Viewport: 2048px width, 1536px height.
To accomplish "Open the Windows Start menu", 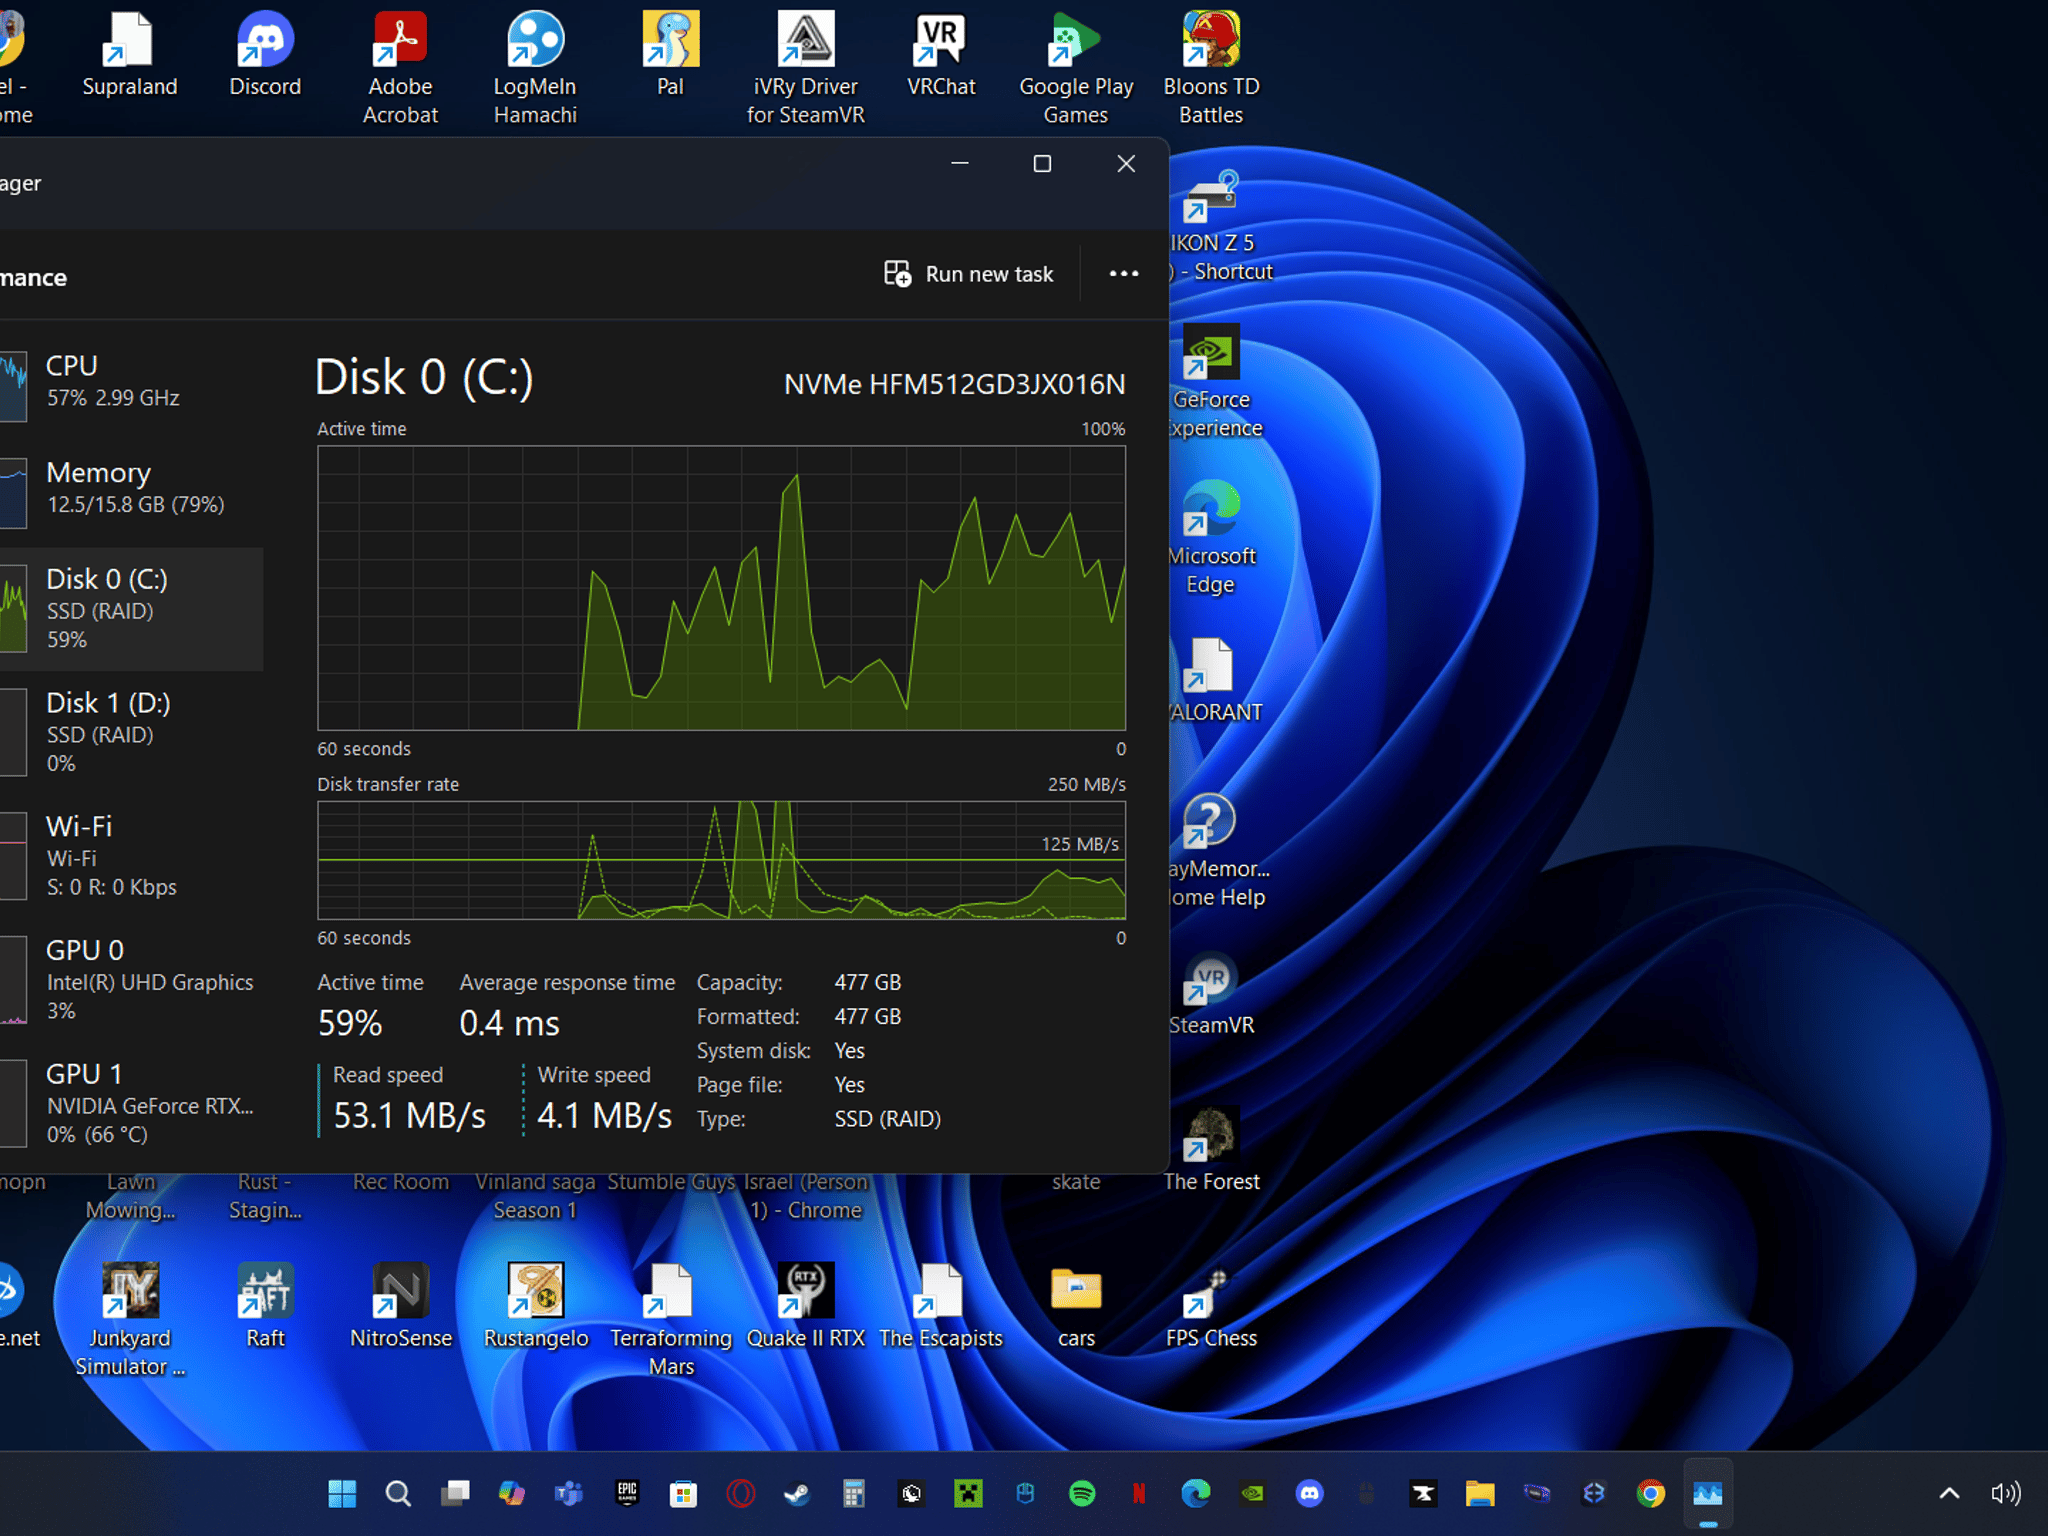I will tap(342, 1494).
